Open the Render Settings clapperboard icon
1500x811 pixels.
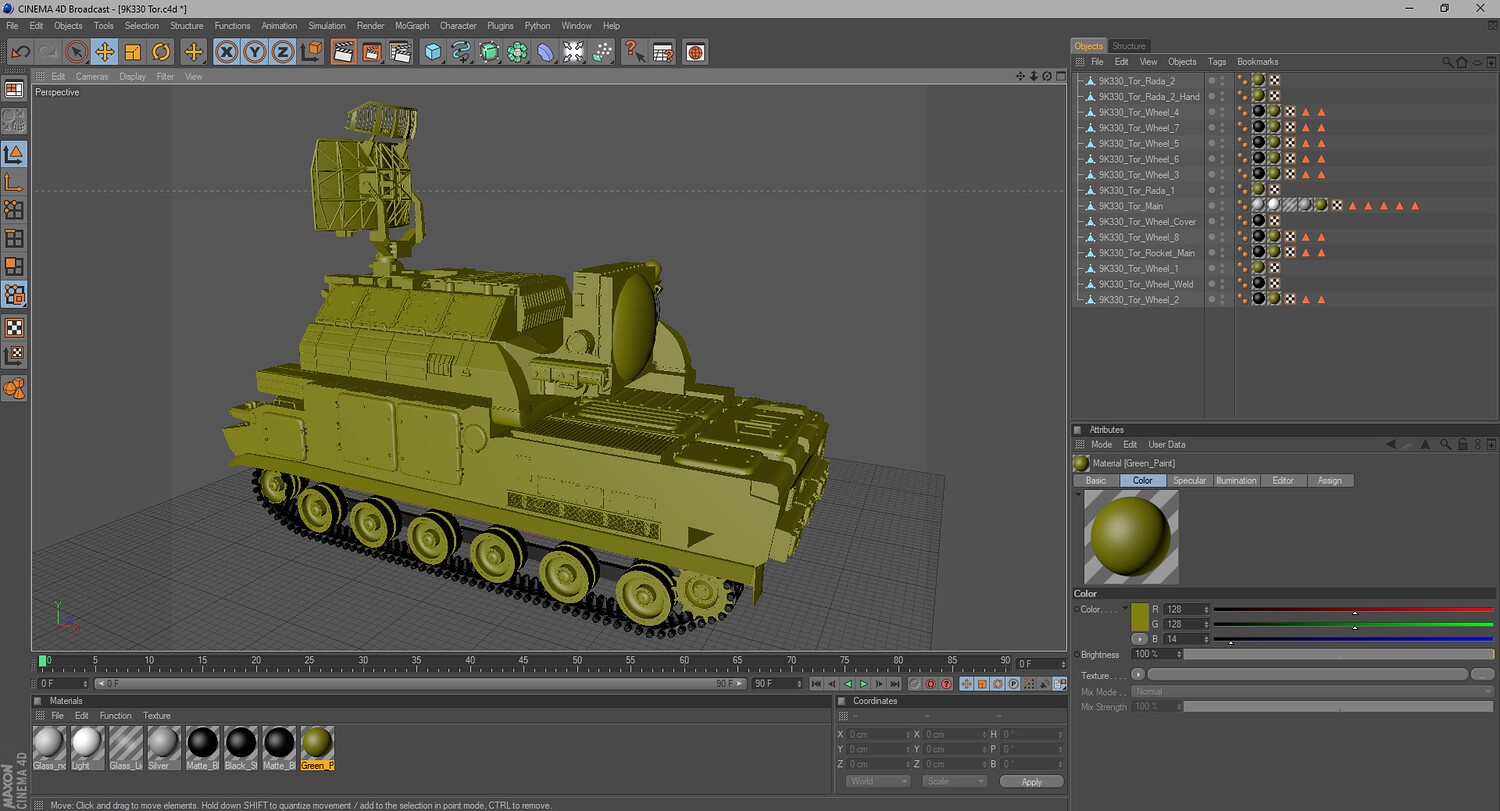click(x=400, y=52)
